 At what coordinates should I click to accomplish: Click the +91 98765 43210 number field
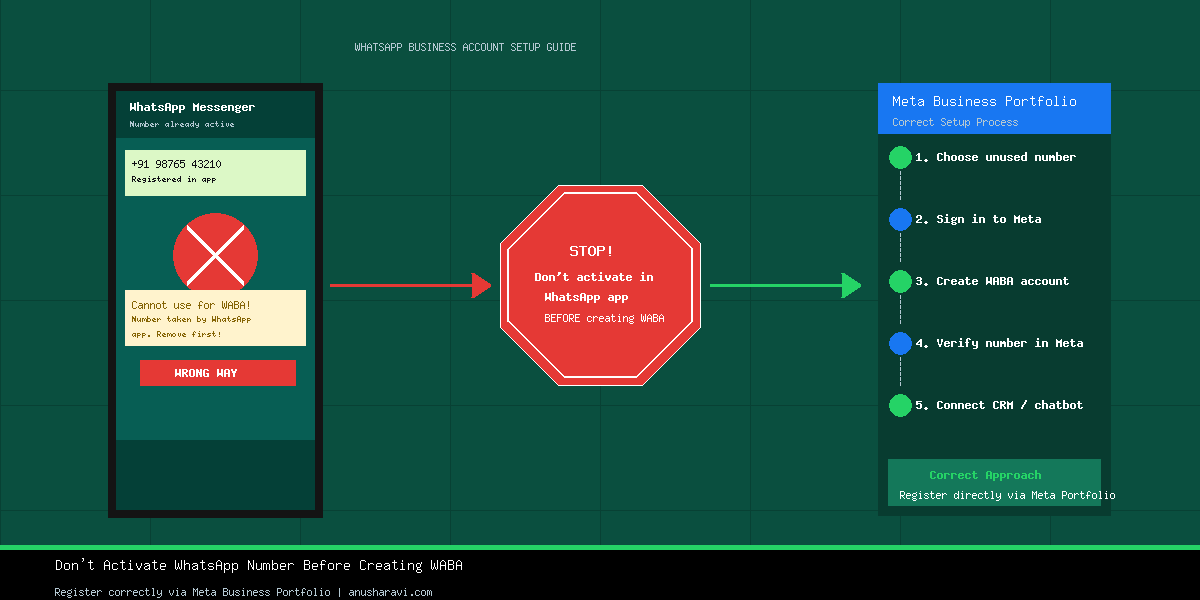[x=215, y=173]
